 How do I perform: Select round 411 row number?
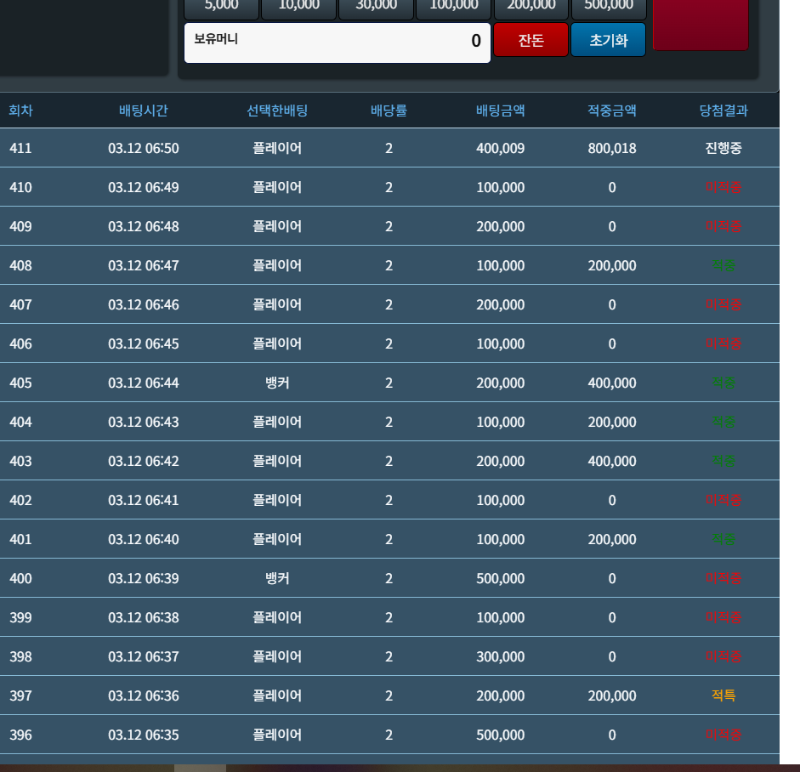pos(21,149)
